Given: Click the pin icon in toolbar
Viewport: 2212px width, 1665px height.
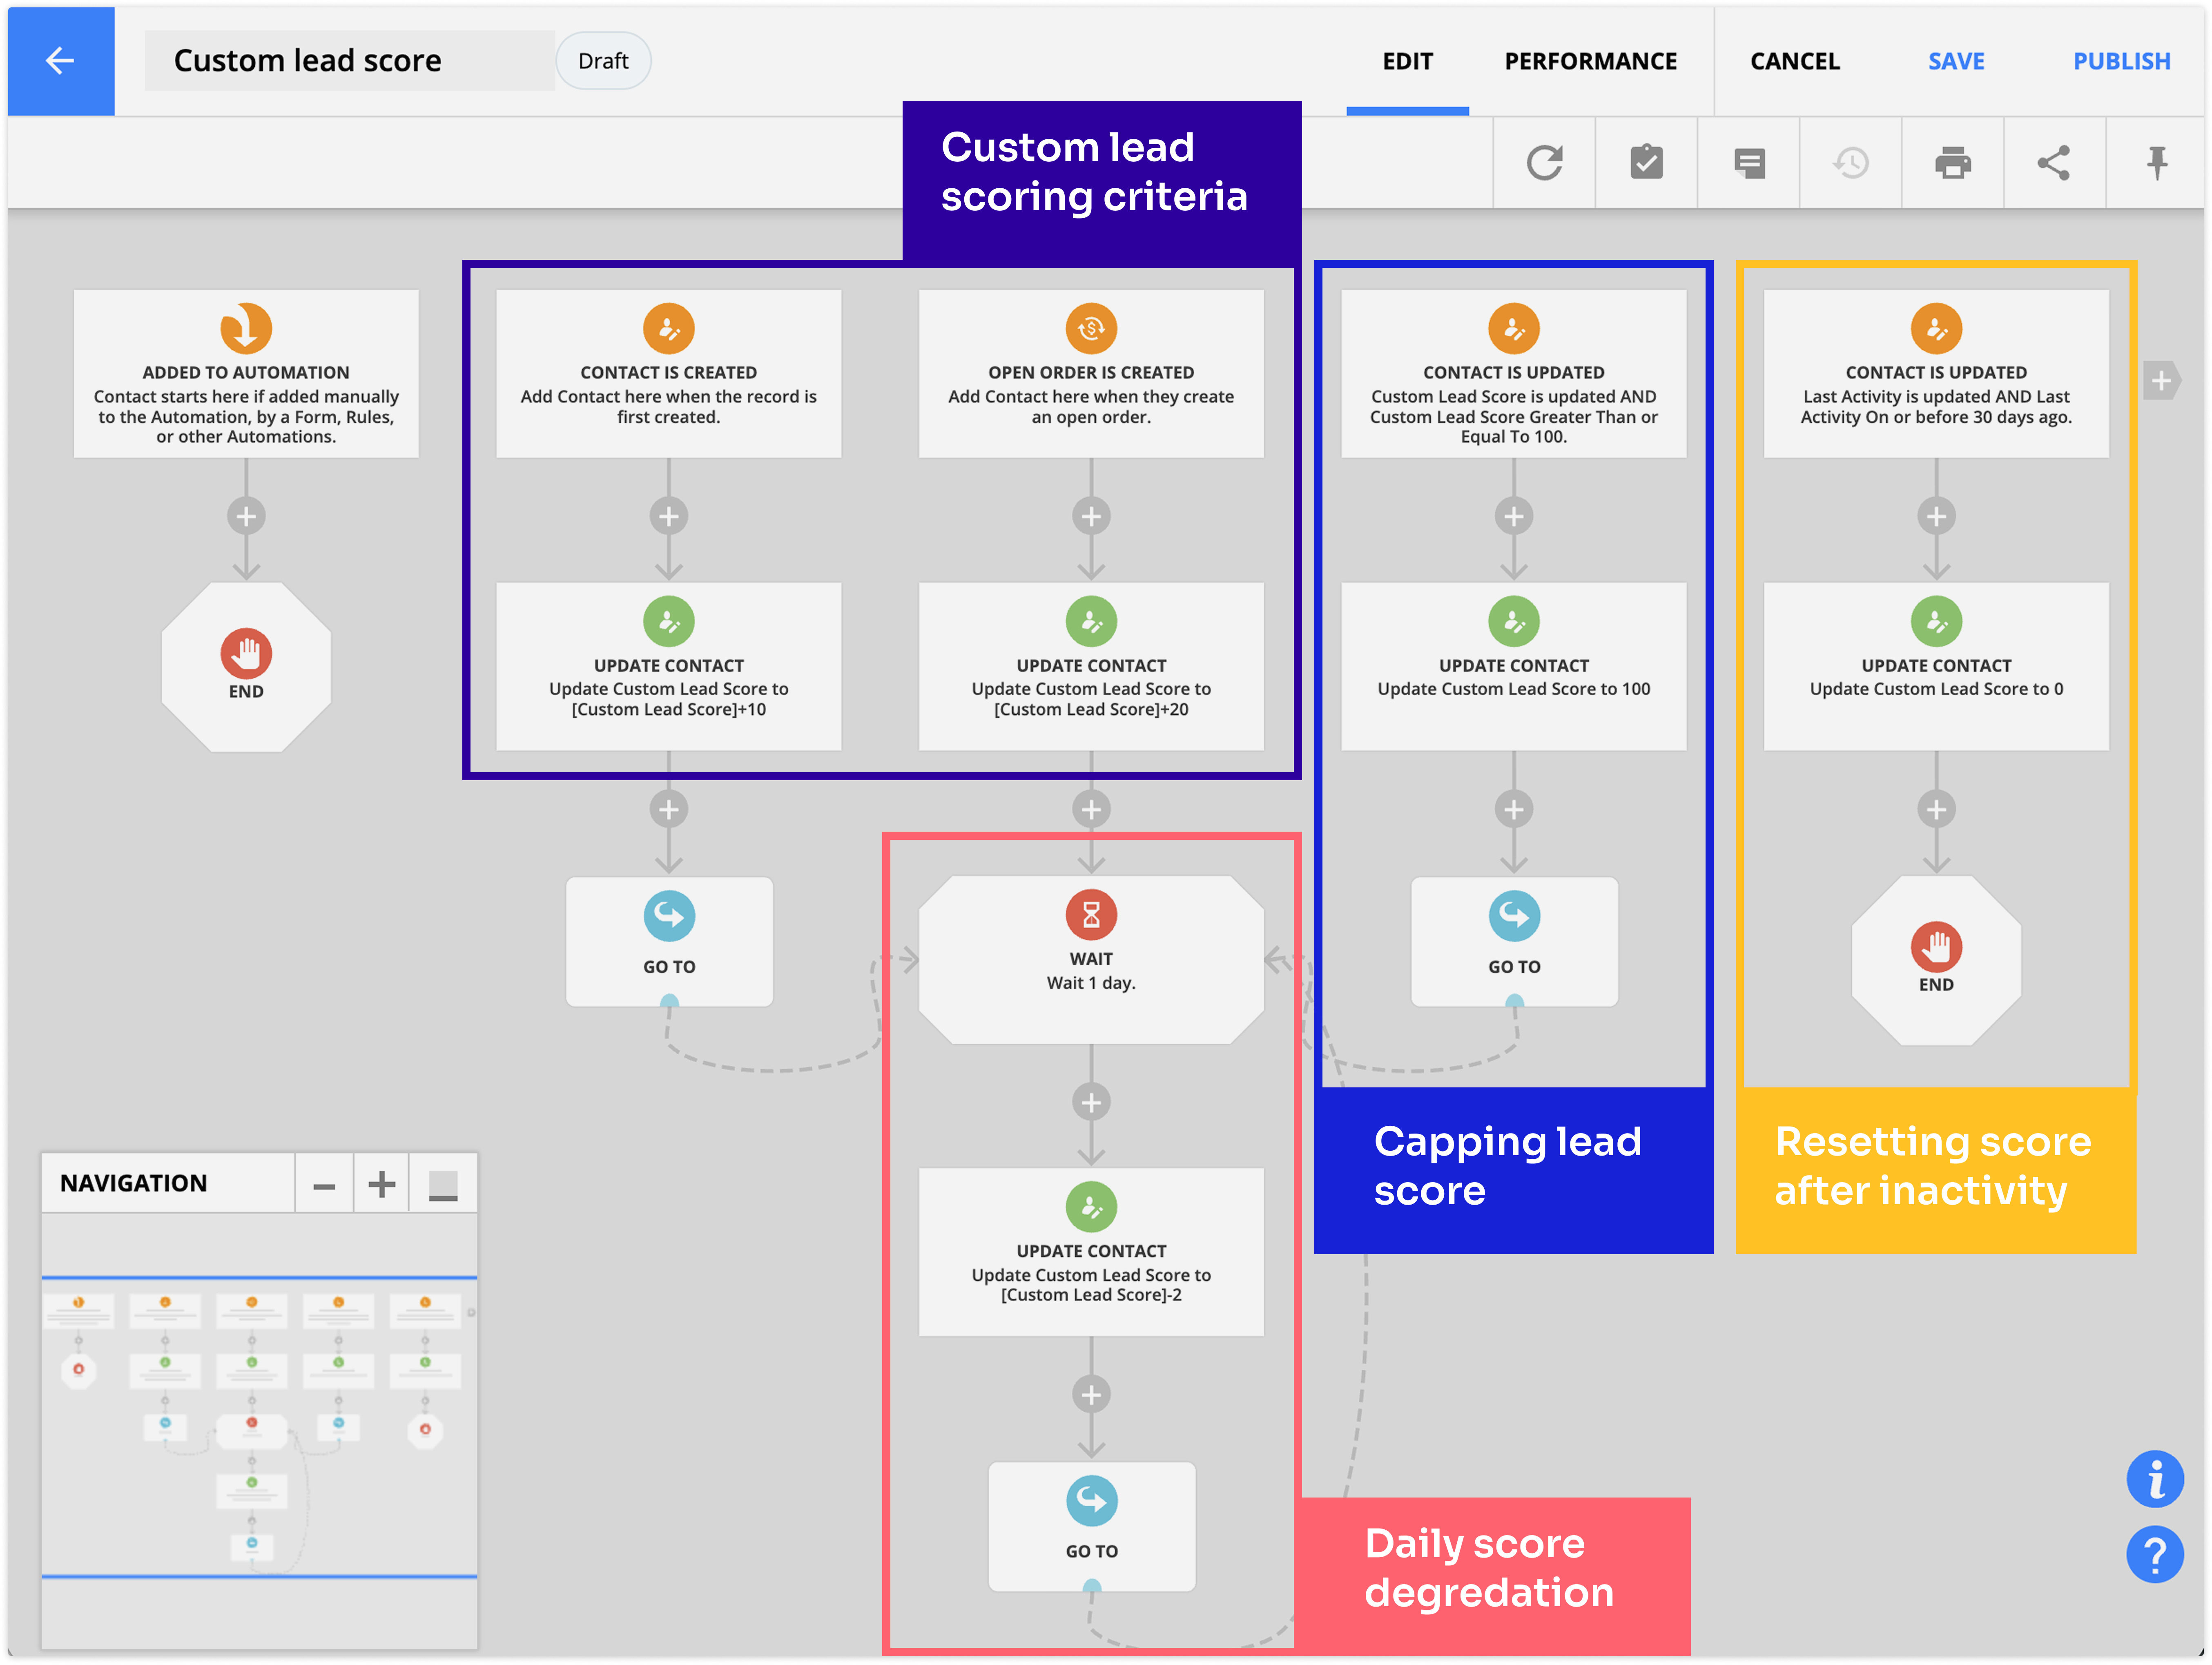Looking at the screenshot, I should pos(2157,163).
